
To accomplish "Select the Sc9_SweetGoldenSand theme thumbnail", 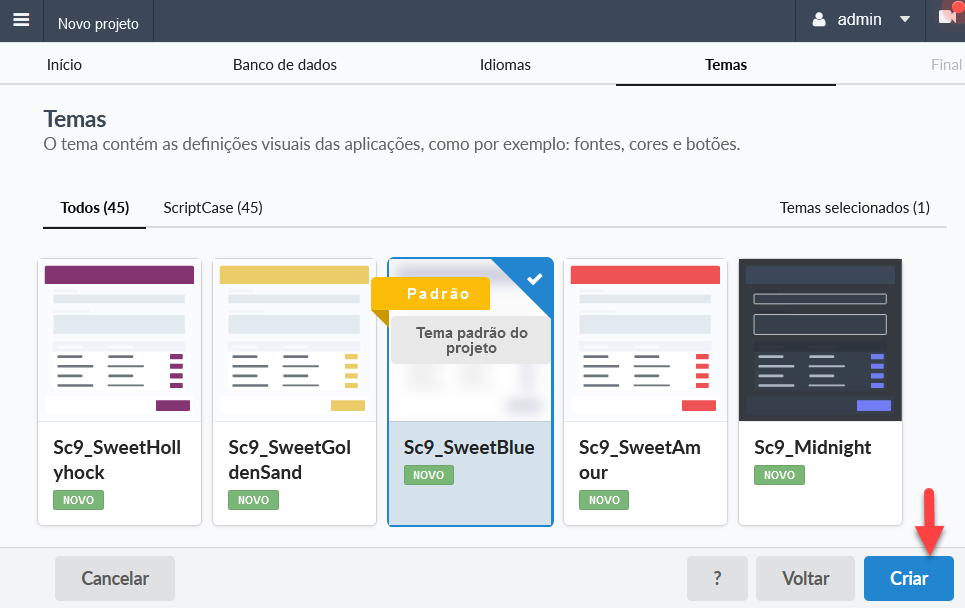I will click(294, 340).
